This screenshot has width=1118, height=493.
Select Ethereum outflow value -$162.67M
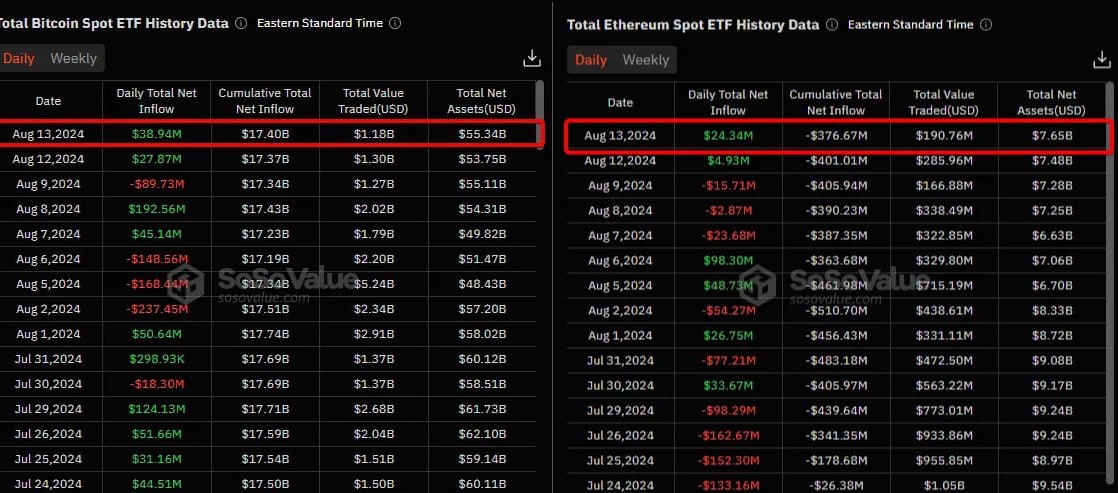[728, 435]
